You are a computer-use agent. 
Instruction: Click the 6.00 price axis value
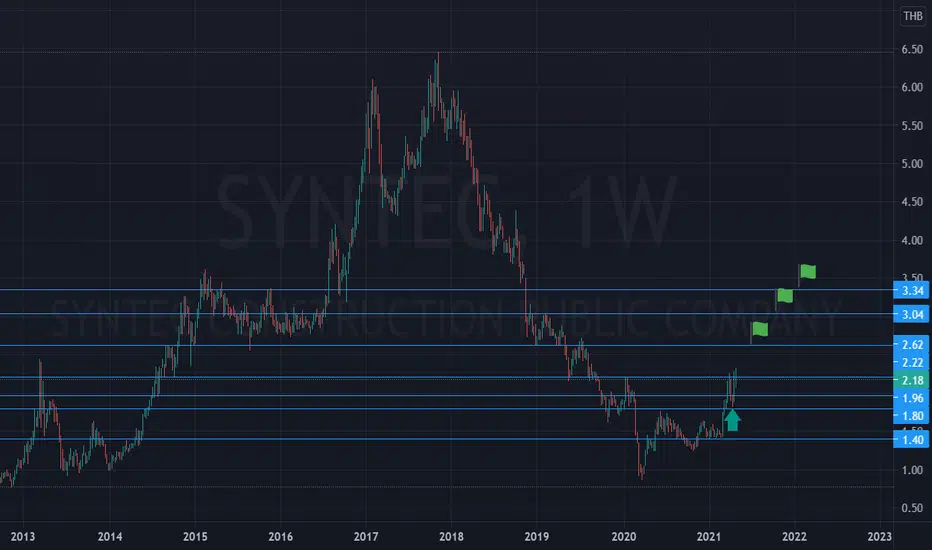pos(912,87)
